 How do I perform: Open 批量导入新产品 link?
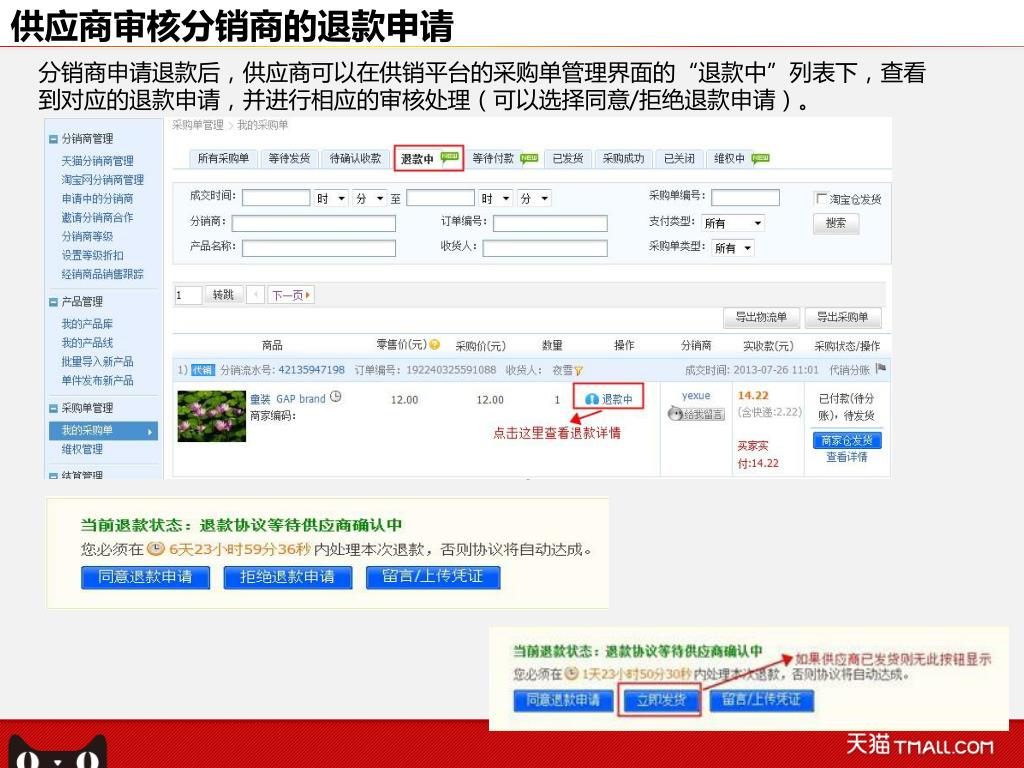point(97,362)
